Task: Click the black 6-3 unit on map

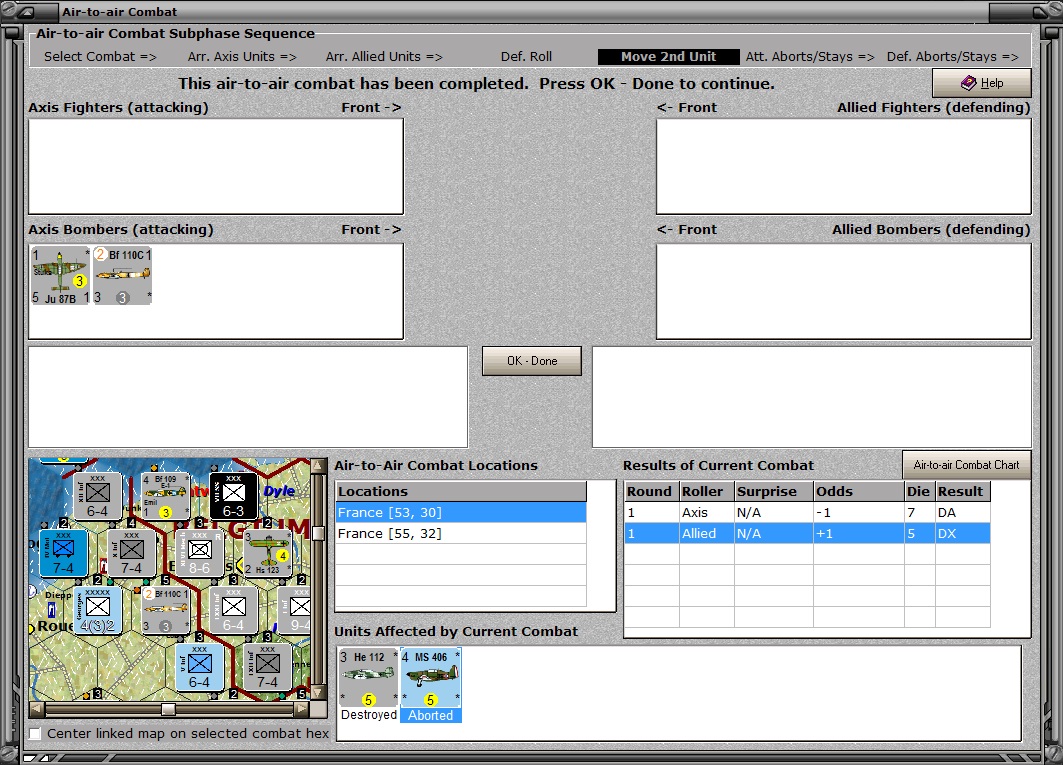Action: [233, 496]
